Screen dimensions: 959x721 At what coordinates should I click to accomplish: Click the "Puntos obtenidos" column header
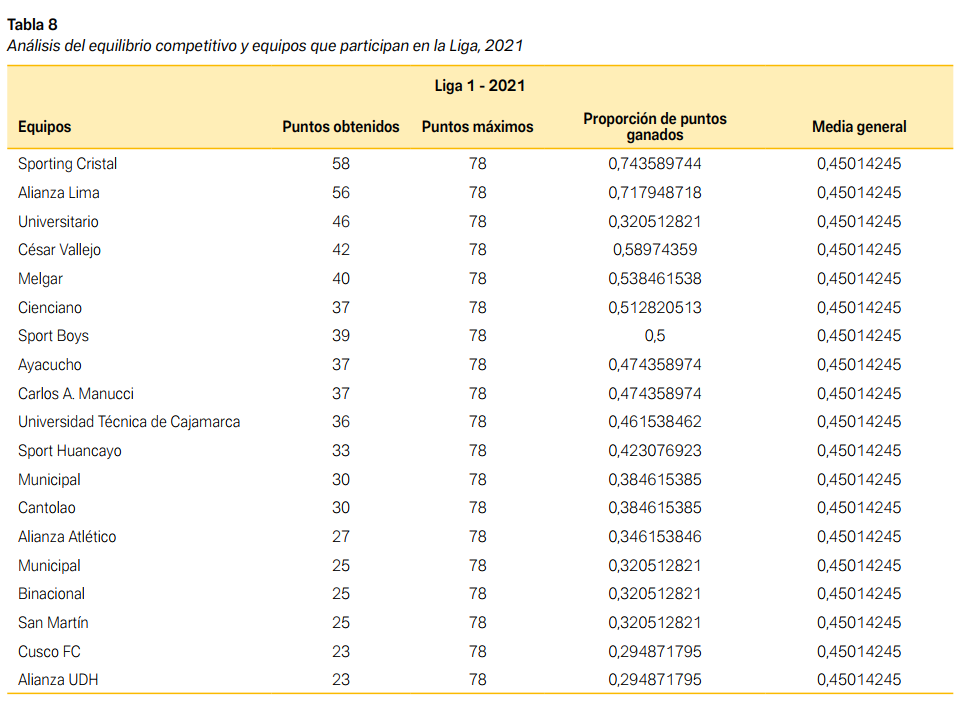(340, 127)
